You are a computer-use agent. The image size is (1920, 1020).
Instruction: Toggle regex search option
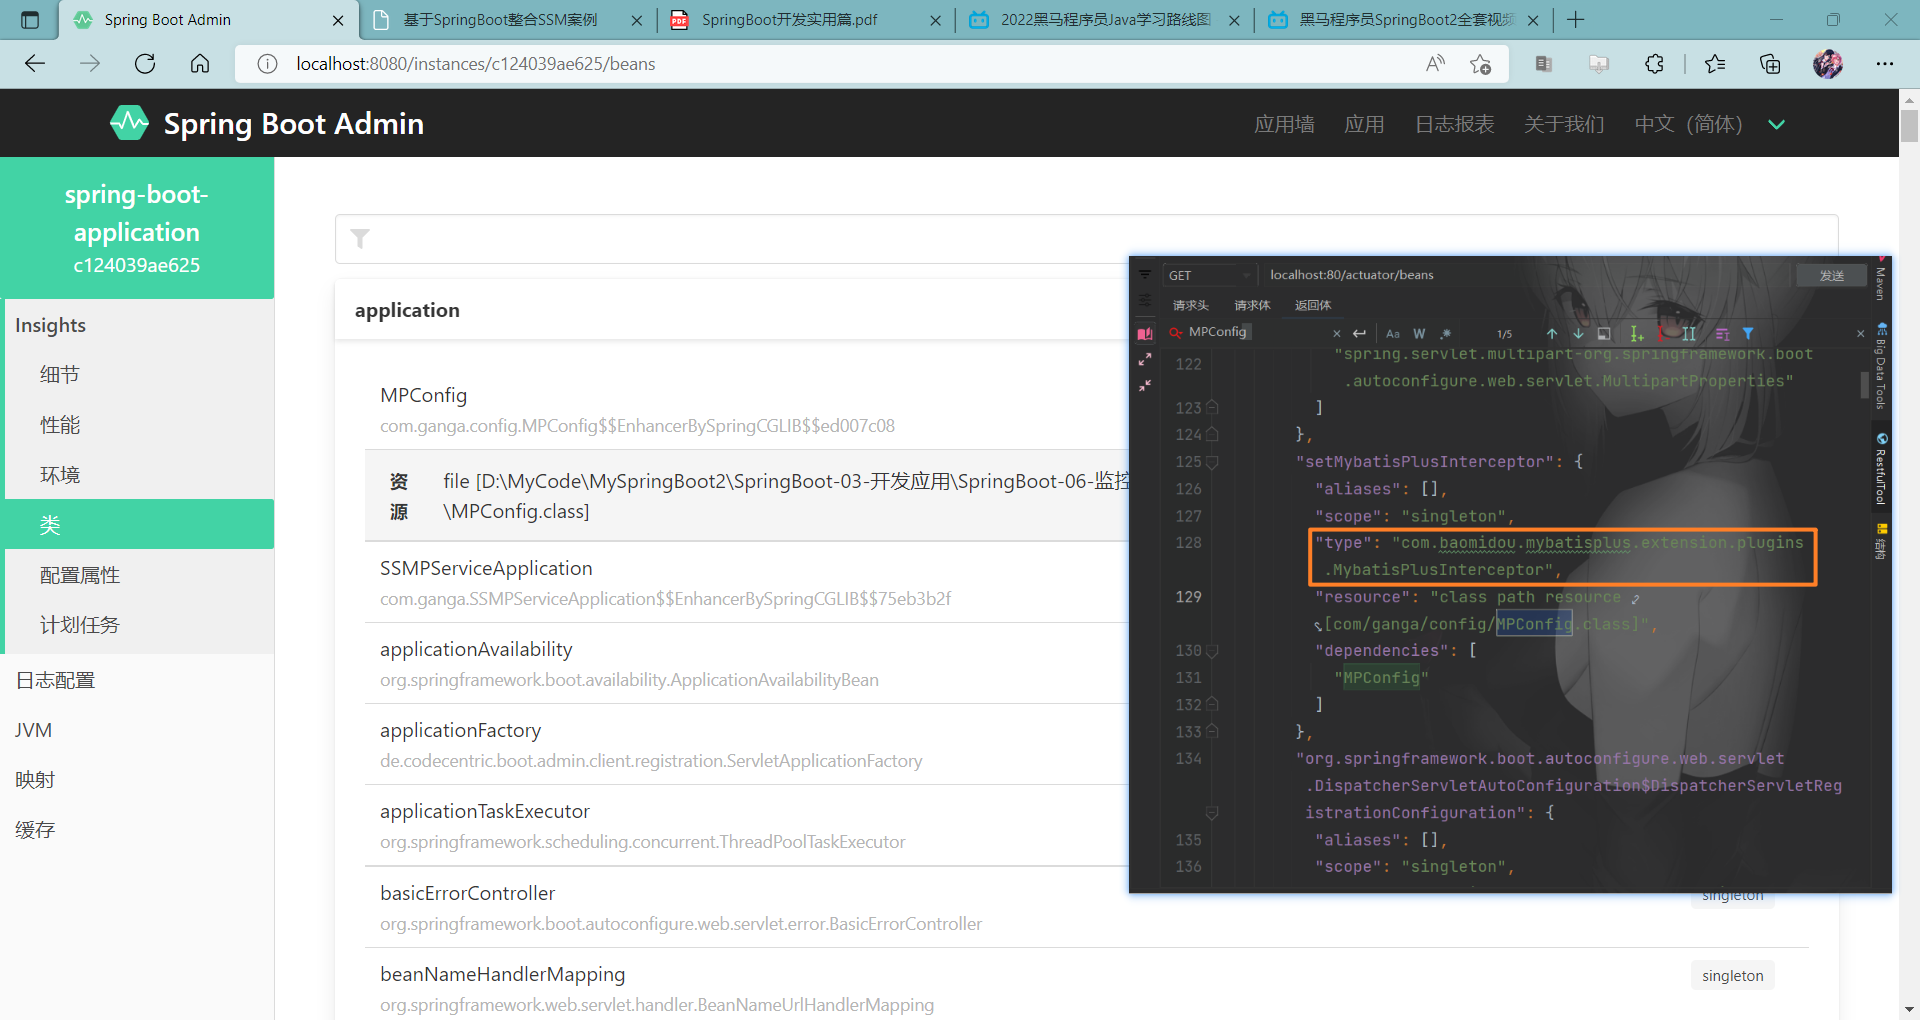[1446, 334]
